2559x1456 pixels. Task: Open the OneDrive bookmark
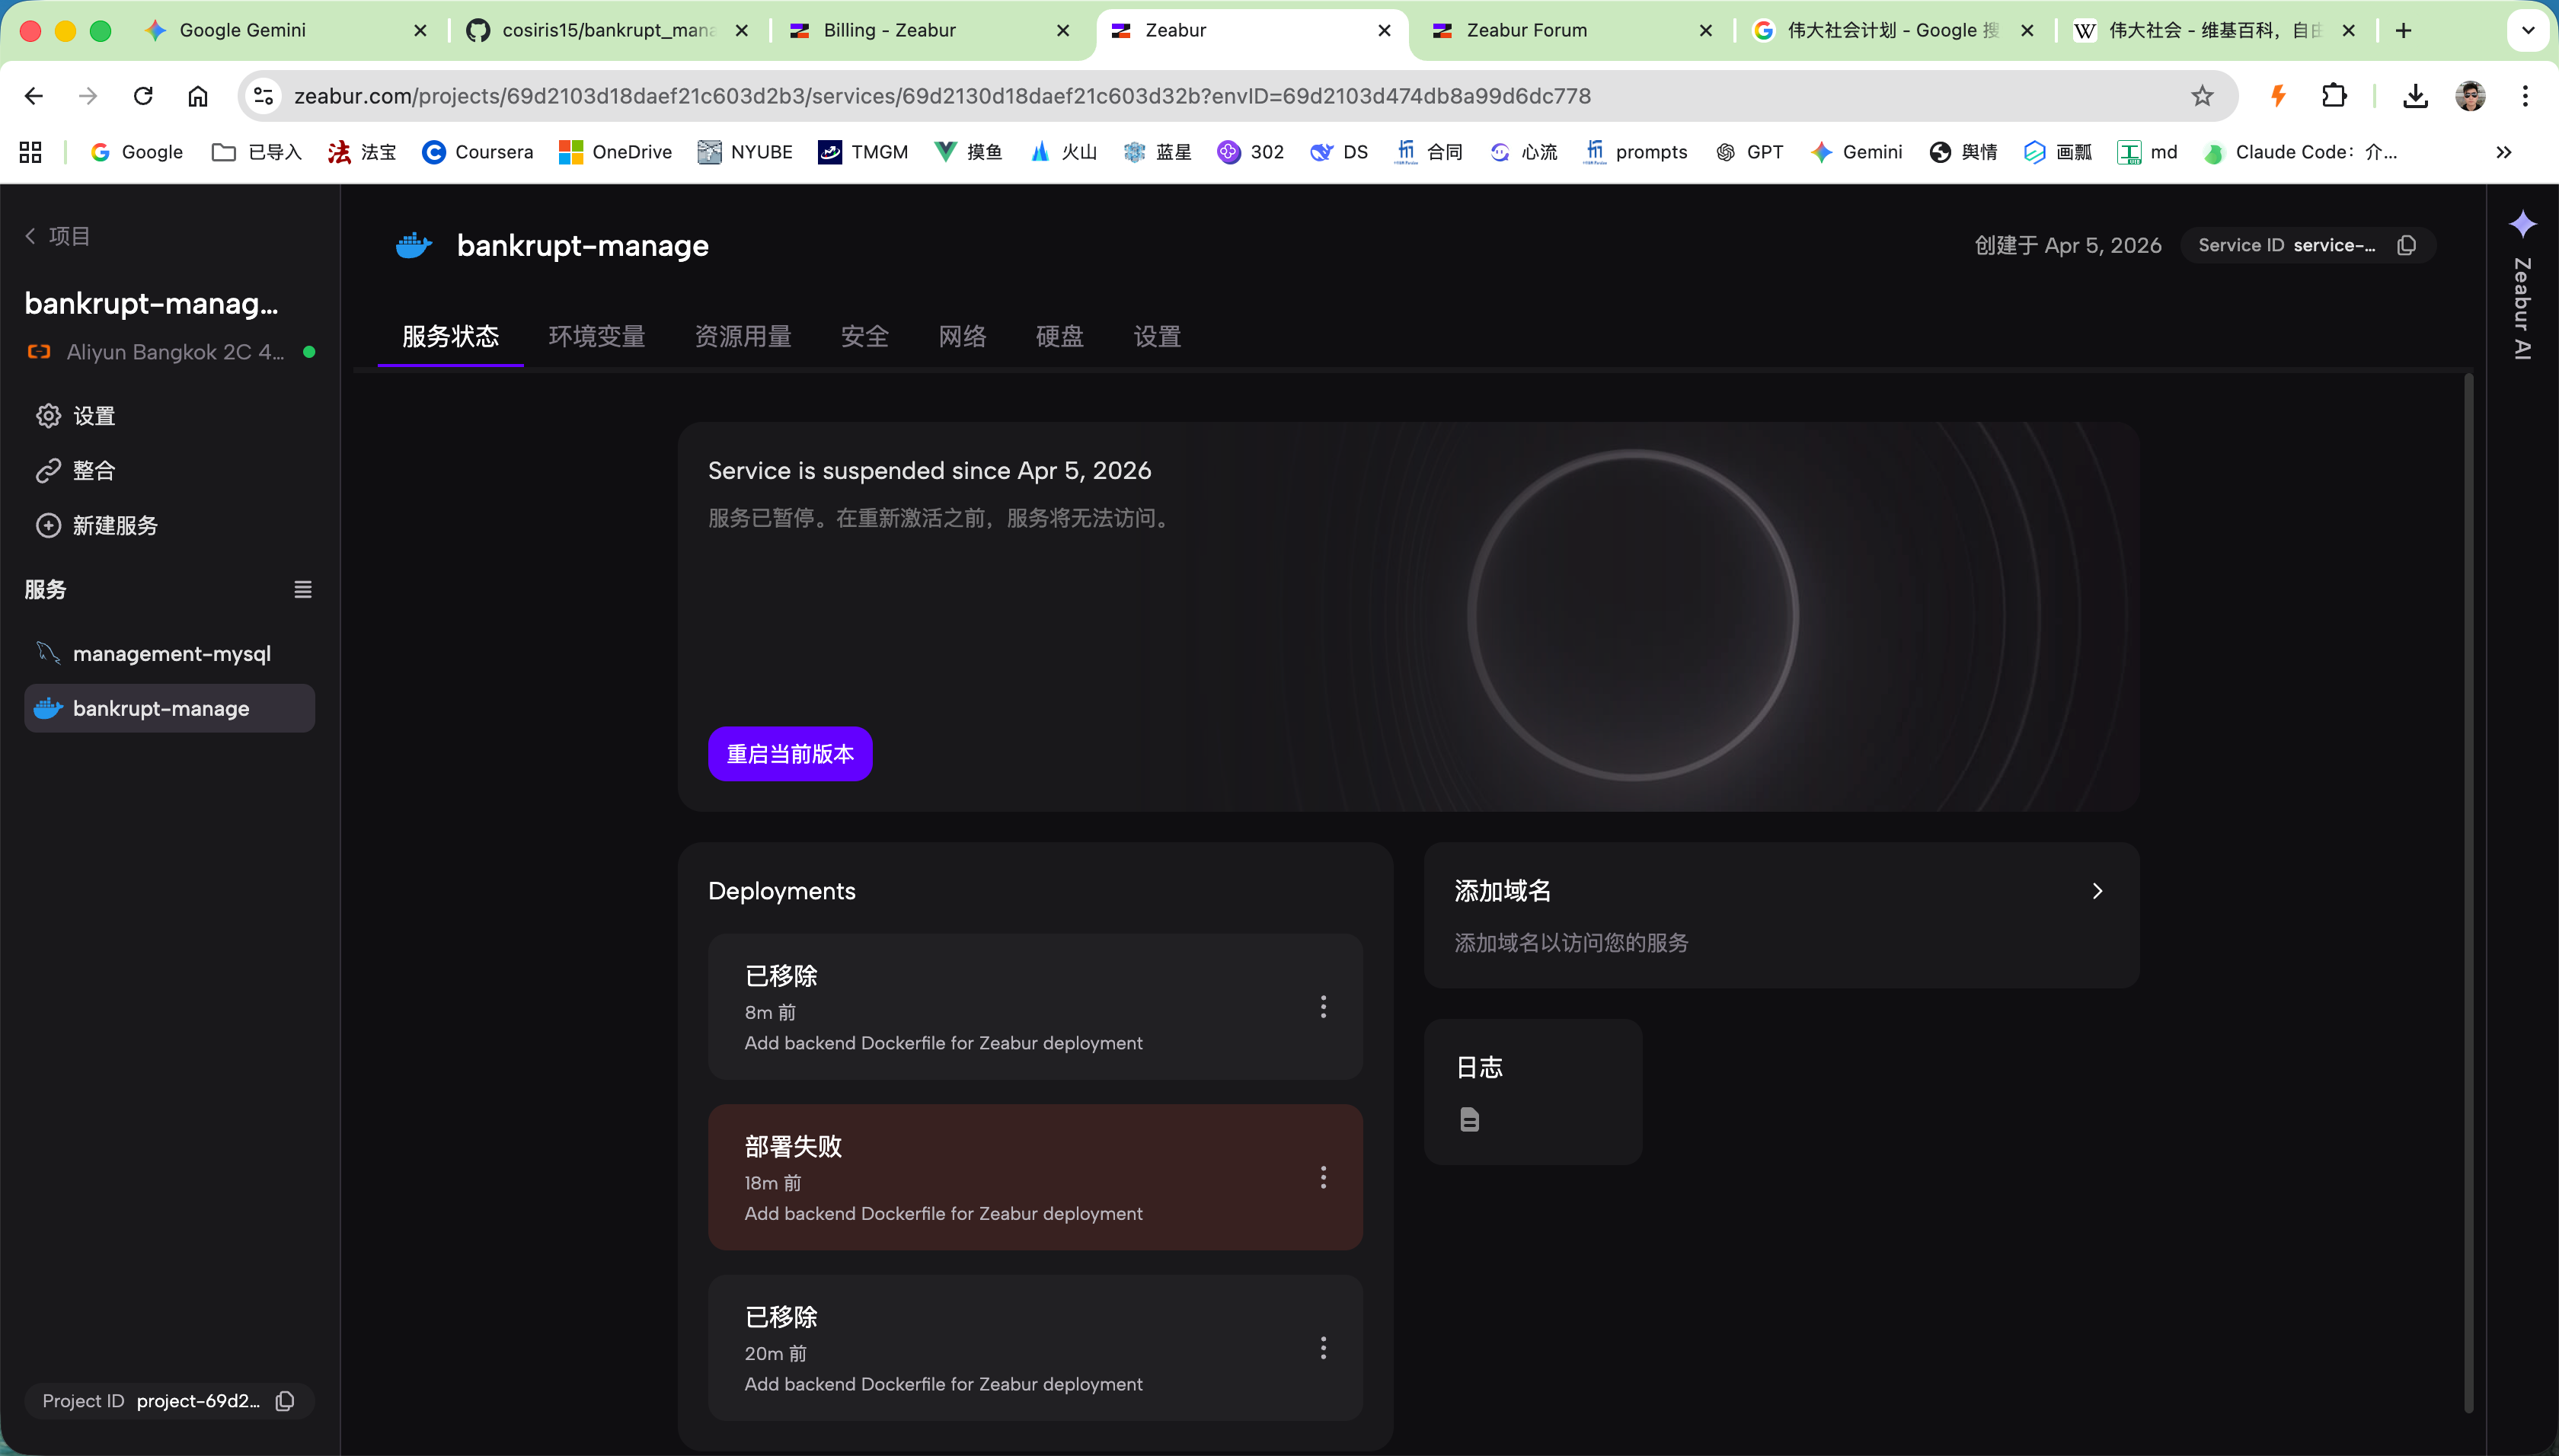(615, 152)
